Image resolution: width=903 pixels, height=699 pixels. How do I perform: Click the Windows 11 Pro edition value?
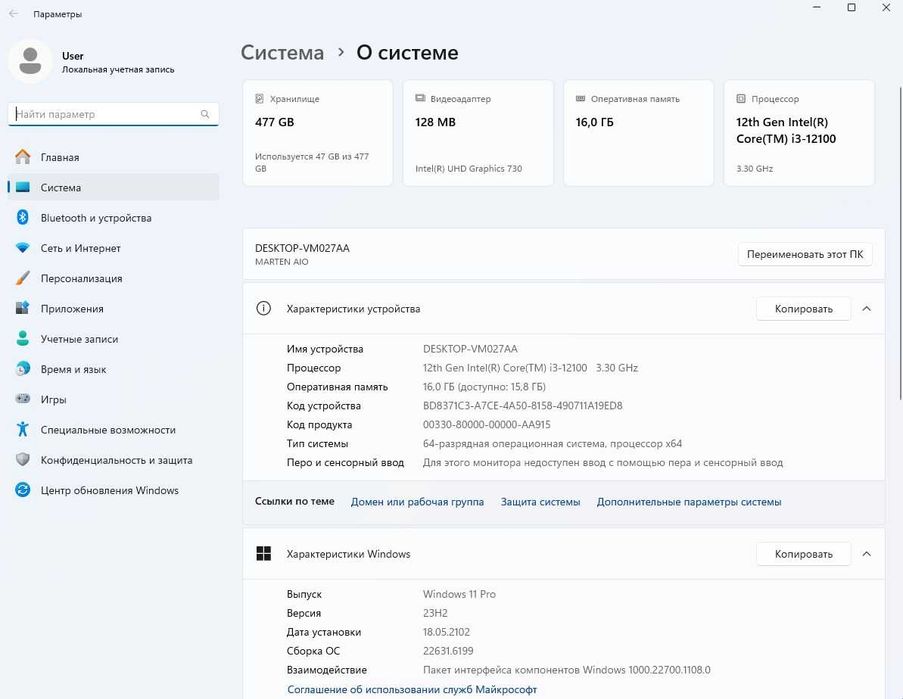point(459,594)
